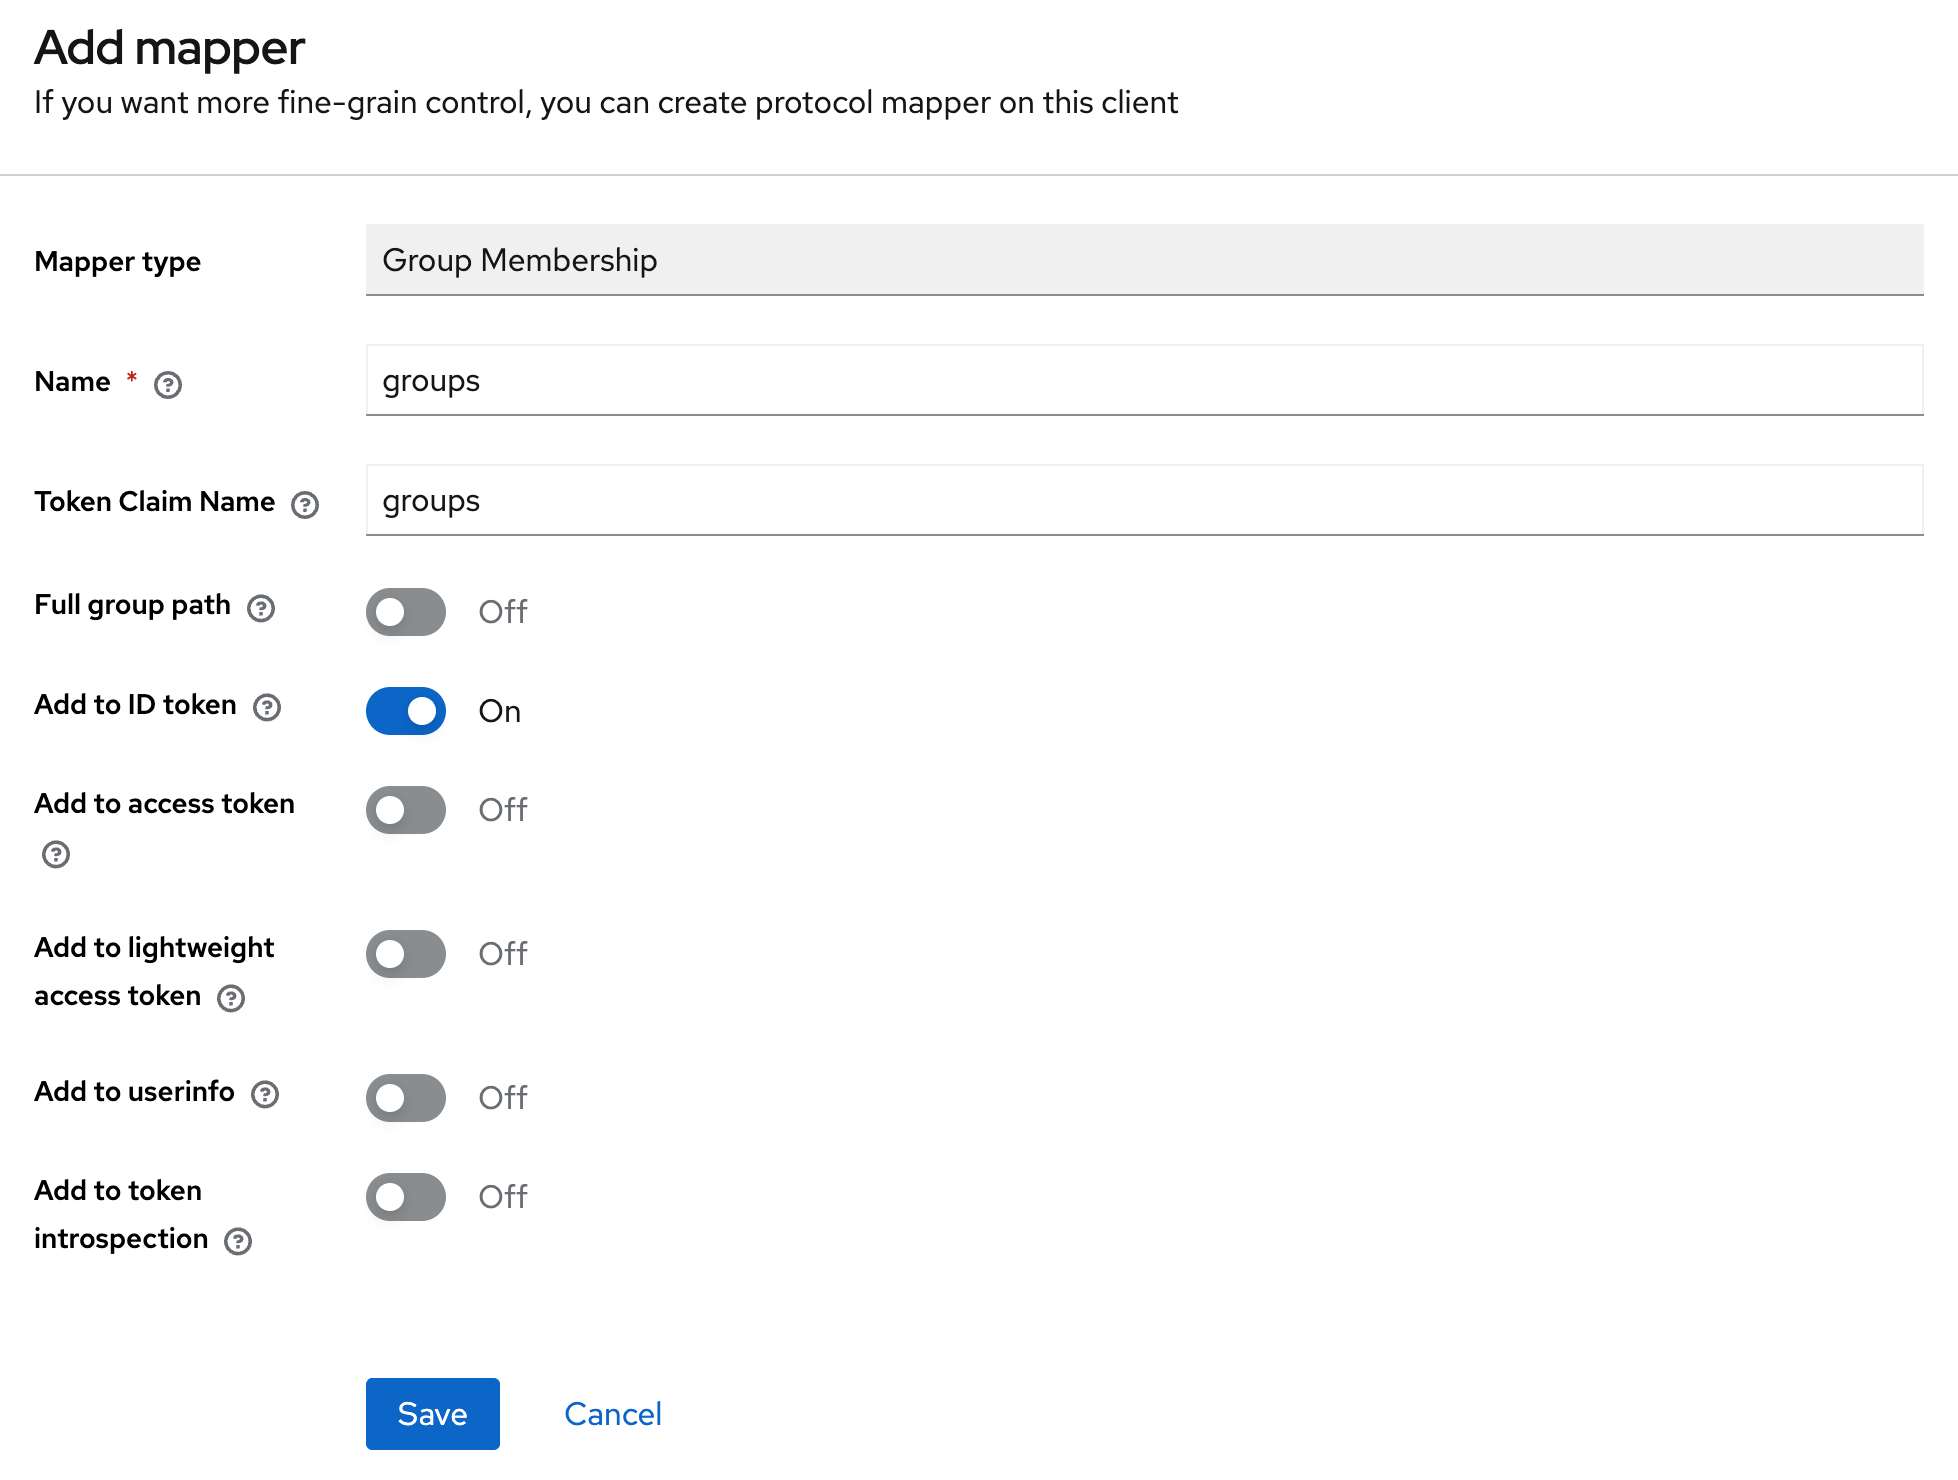Click Add to userinfo help icon
The width and height of the screenshot is (1958, 1480).
(x=265, y=1094)
